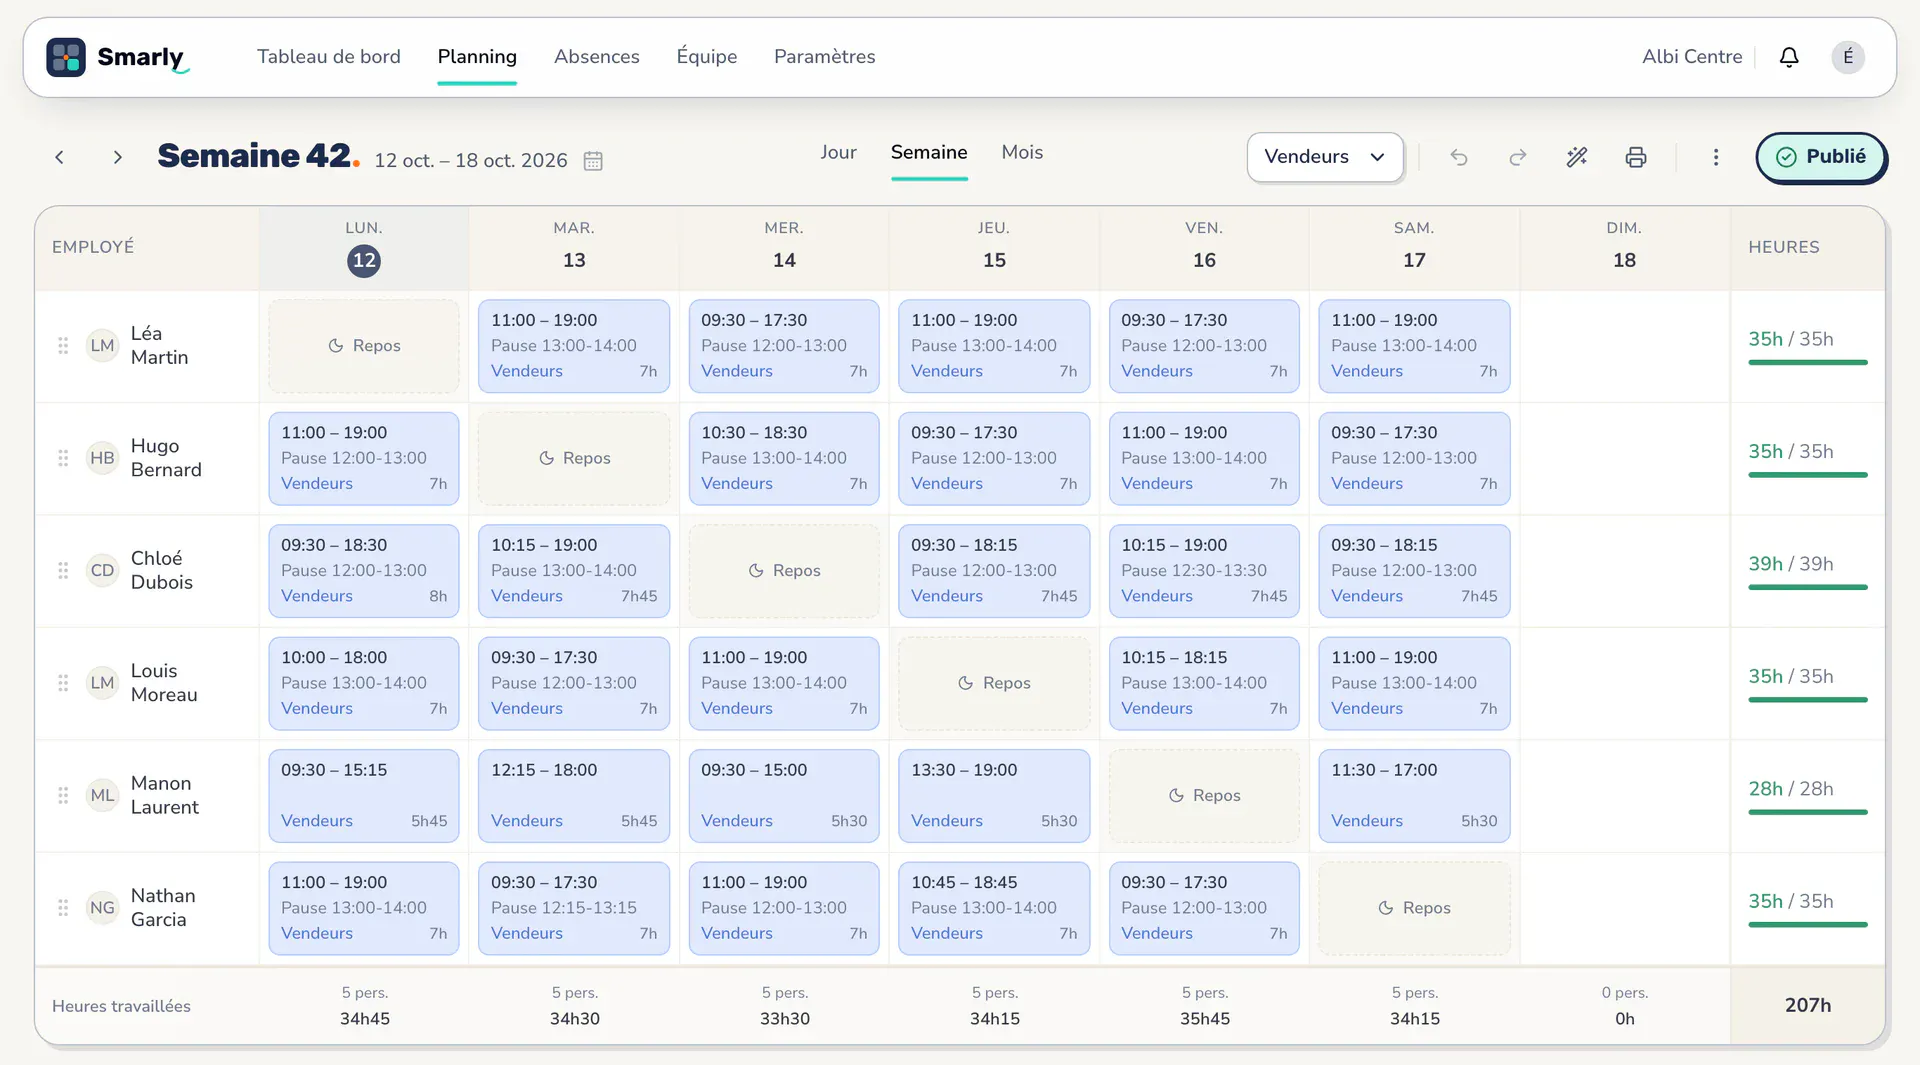Open Chloé Dubois Monday 09:30–18:30 shift
Screen dimensions: 1920x1065
click(364, 571)
